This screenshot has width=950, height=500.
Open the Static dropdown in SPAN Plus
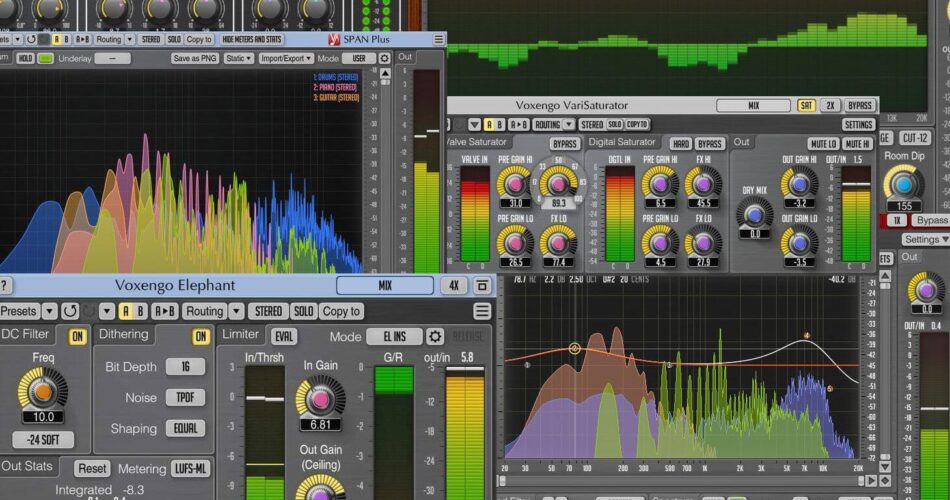pyautogui.click(x=239, y=58)
